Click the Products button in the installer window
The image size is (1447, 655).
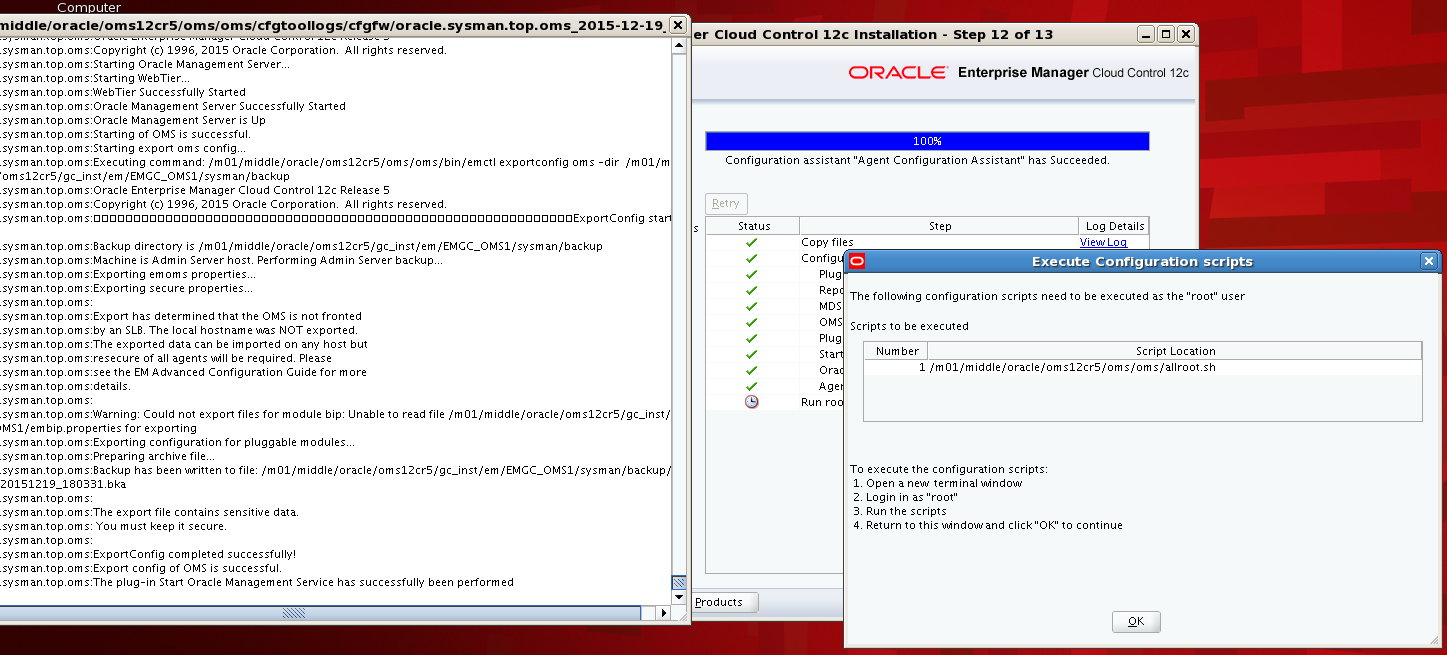tap(724, 602)
